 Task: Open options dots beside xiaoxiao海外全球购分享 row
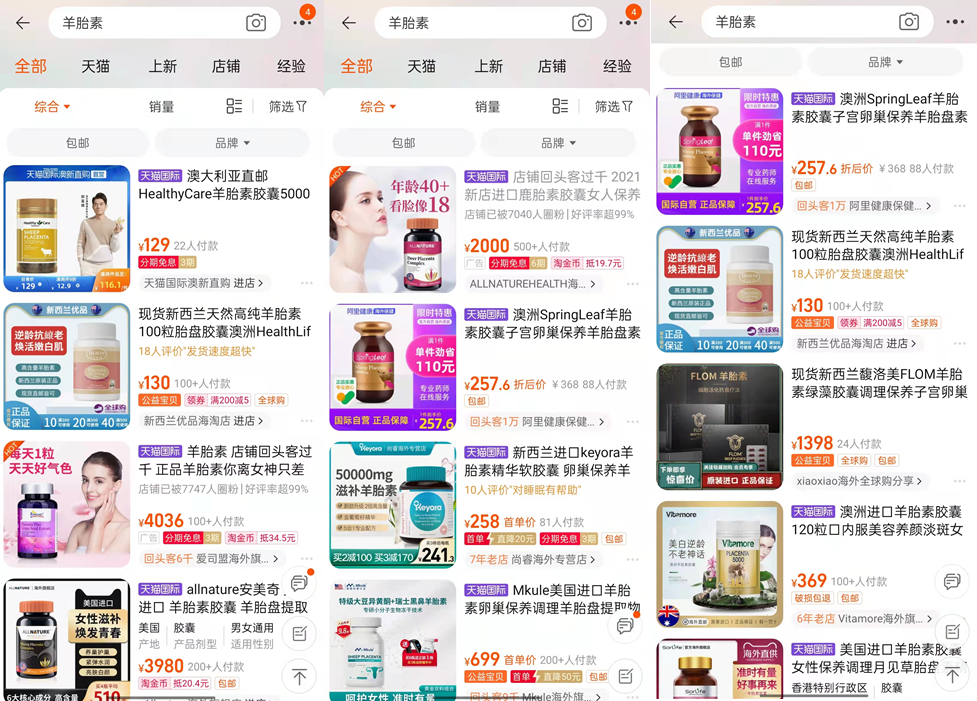960,481
